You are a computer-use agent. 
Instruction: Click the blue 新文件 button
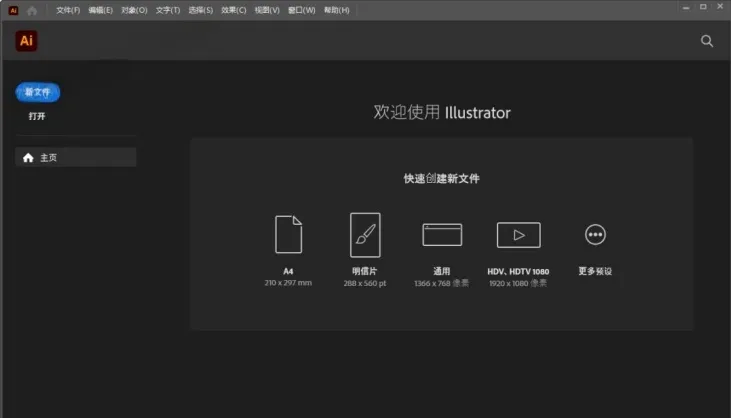[x=38, y=92]
